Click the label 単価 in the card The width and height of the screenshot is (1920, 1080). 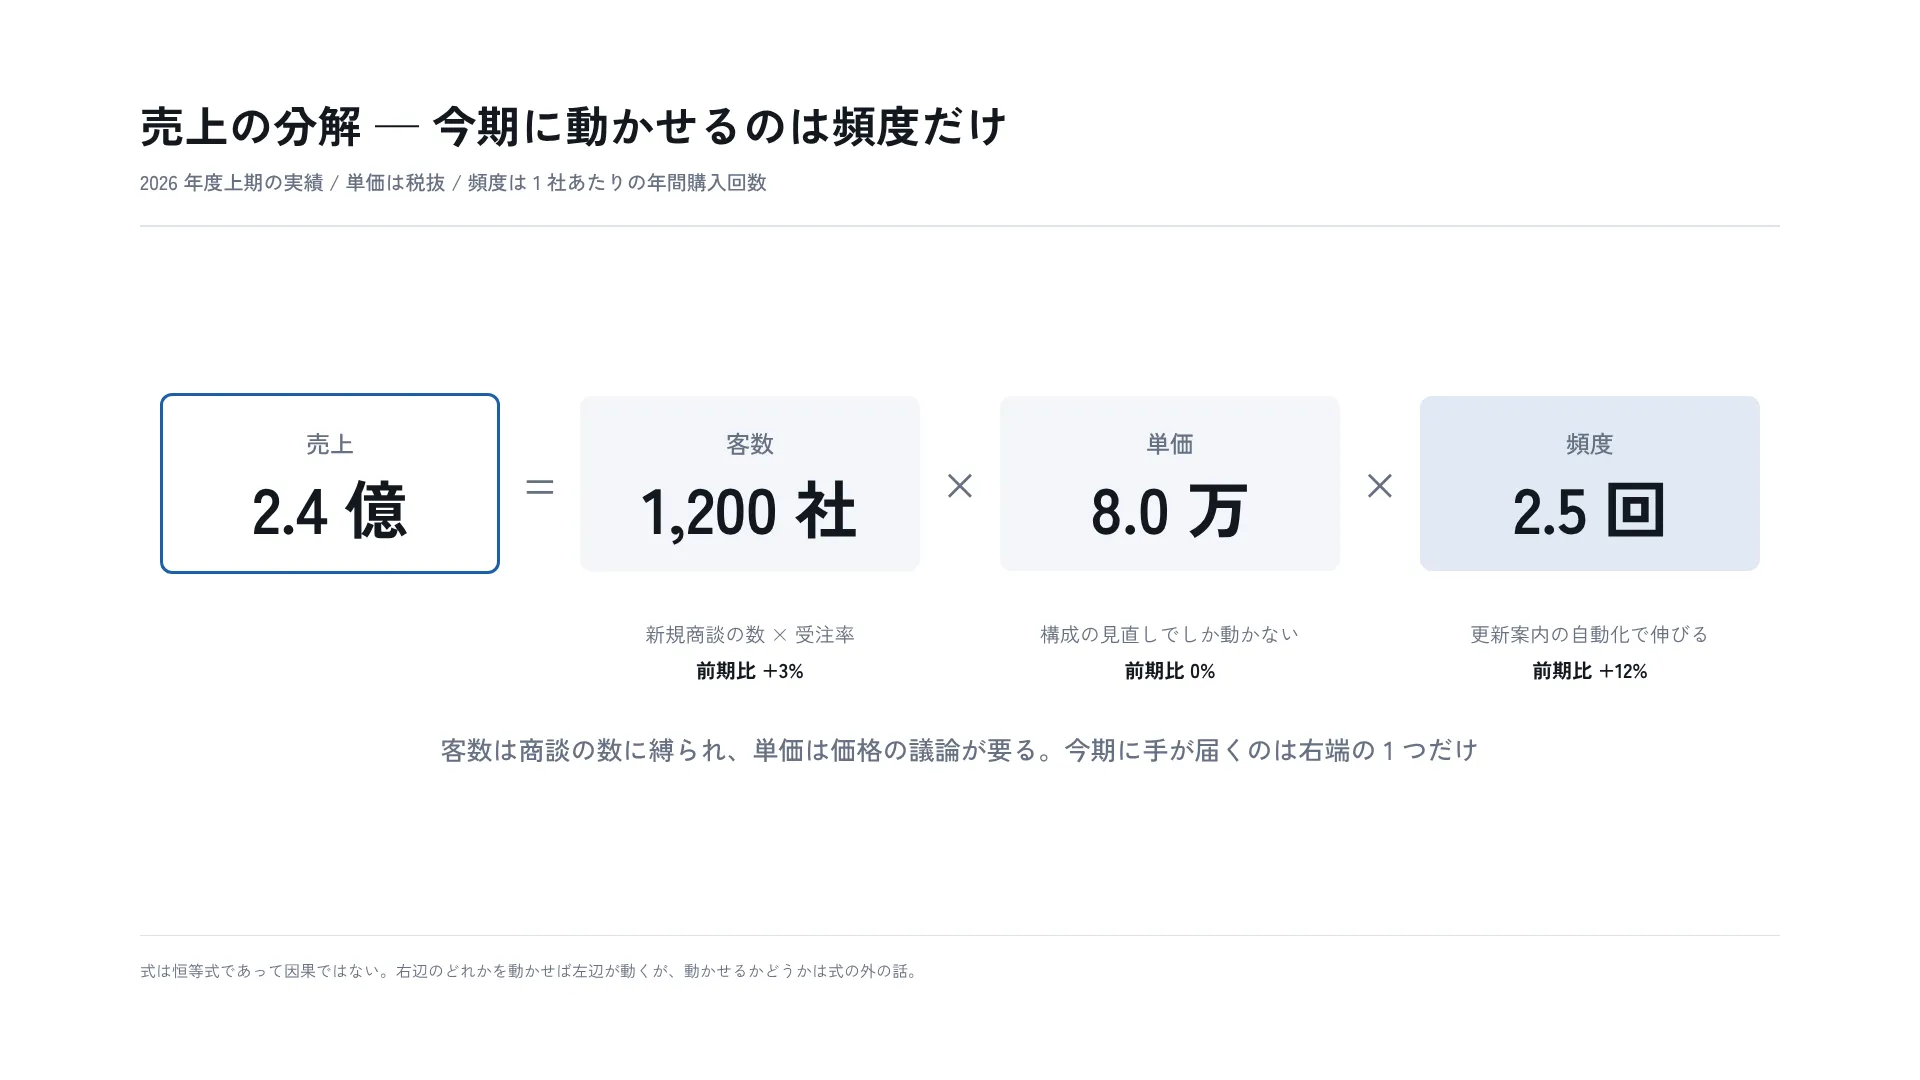point(1170,444)
